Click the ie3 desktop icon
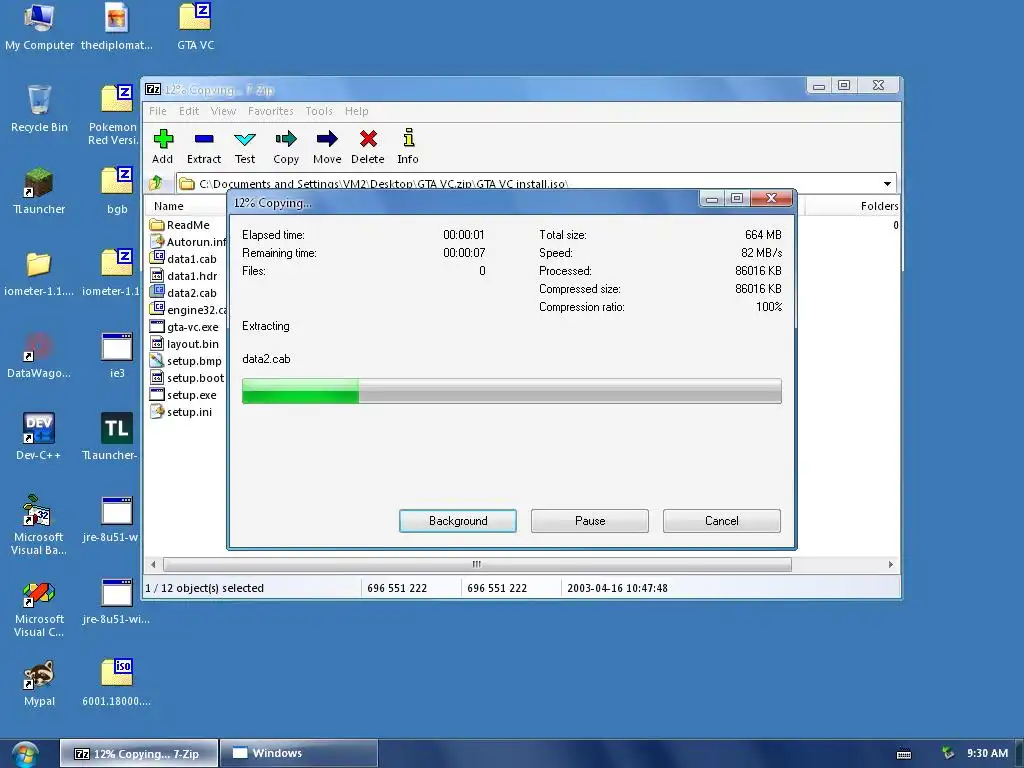This screenshot has width=1024, height=768. coord(117,355)
